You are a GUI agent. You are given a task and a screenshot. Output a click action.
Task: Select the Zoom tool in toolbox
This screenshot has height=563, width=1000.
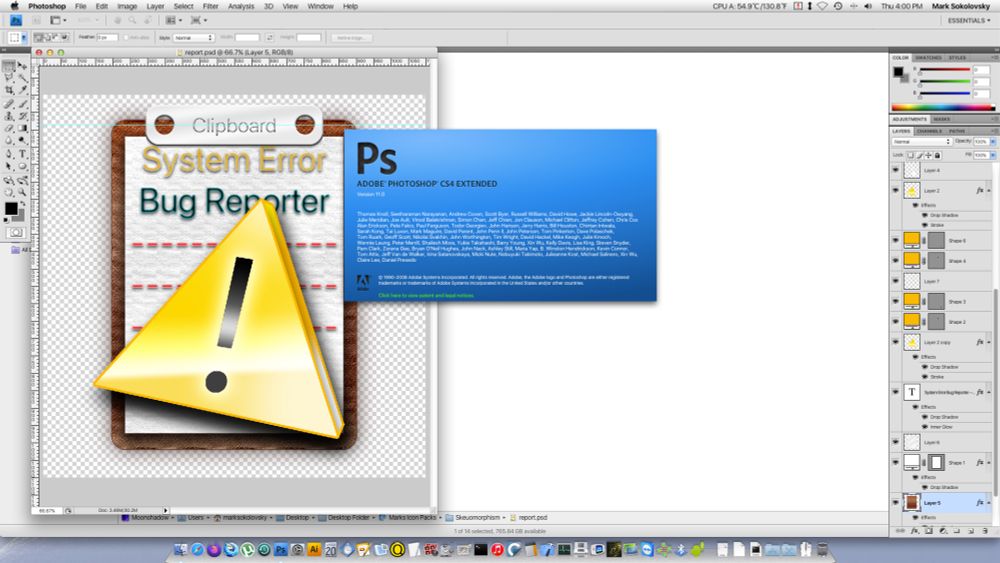click(x=22, y=191)
